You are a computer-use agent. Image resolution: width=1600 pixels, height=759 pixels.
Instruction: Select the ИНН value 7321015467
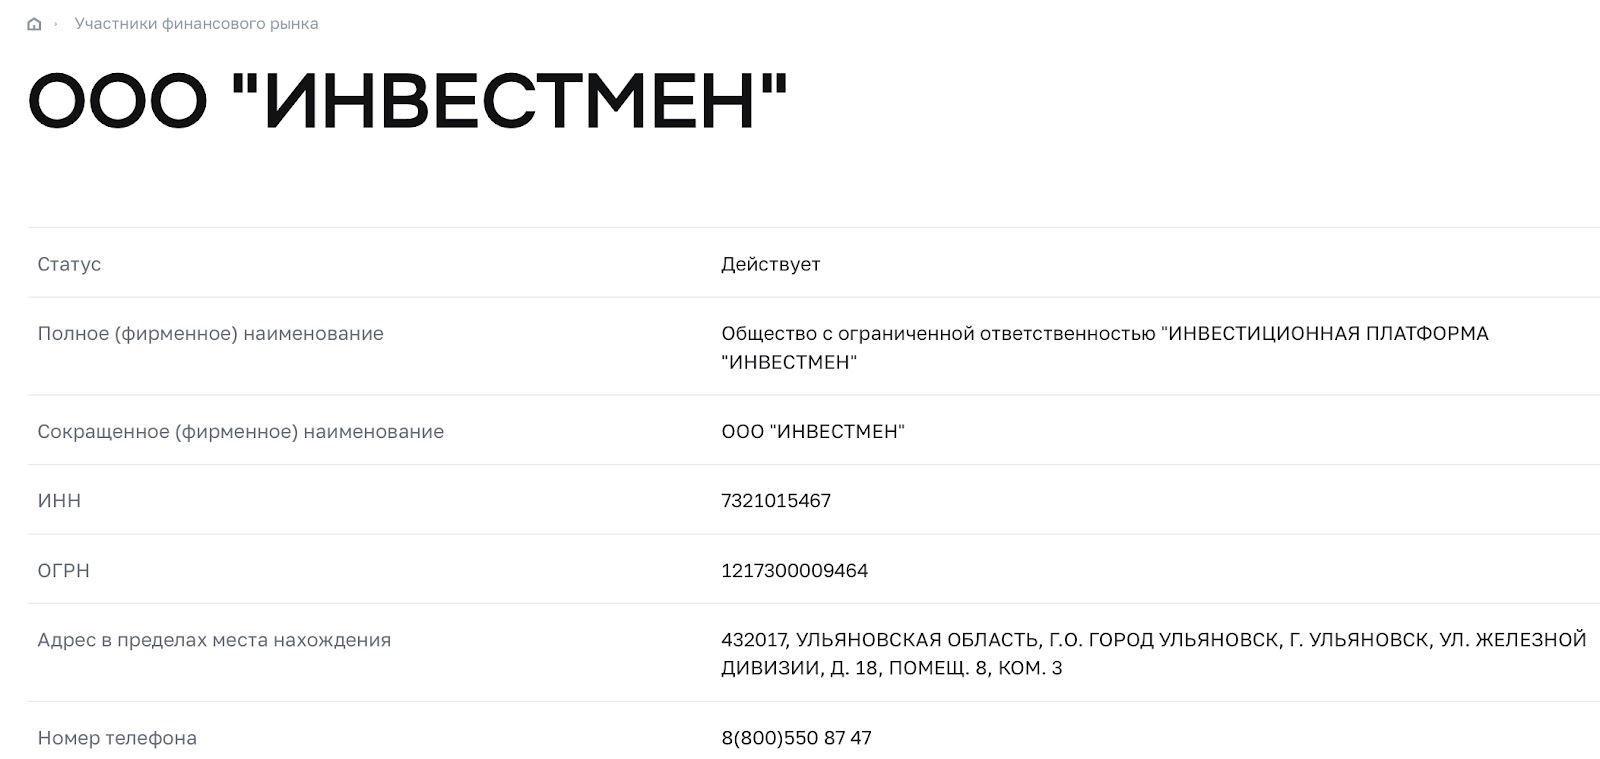click(x=776, y=501)
